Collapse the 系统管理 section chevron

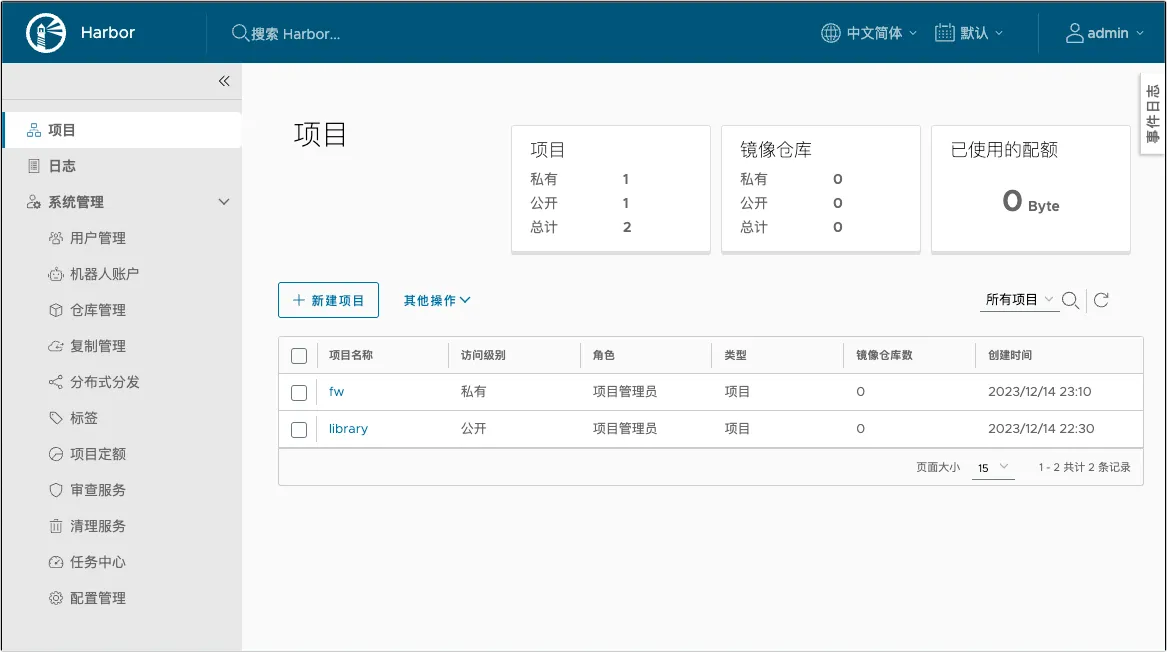click(223, 202)
